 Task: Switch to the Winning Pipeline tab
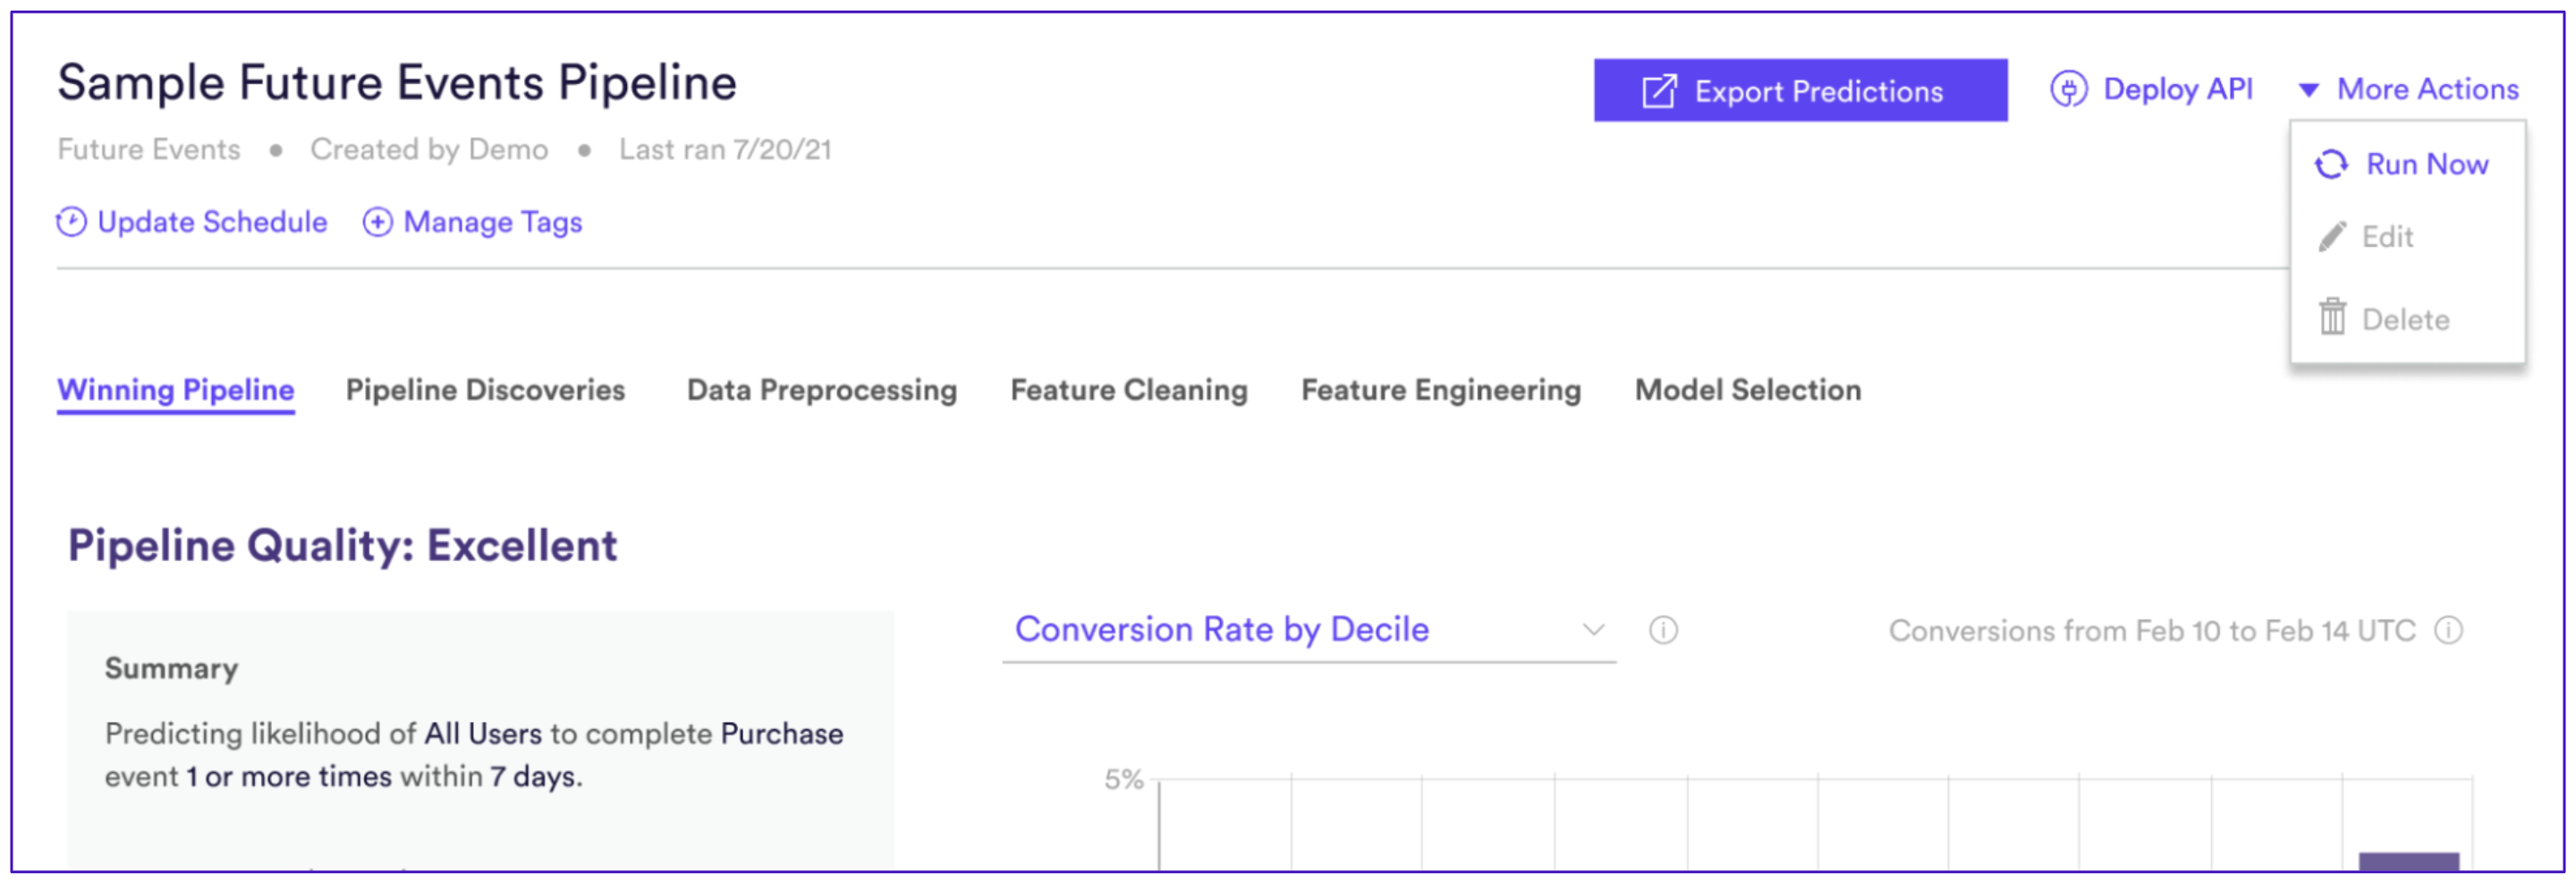coord(175,390)
